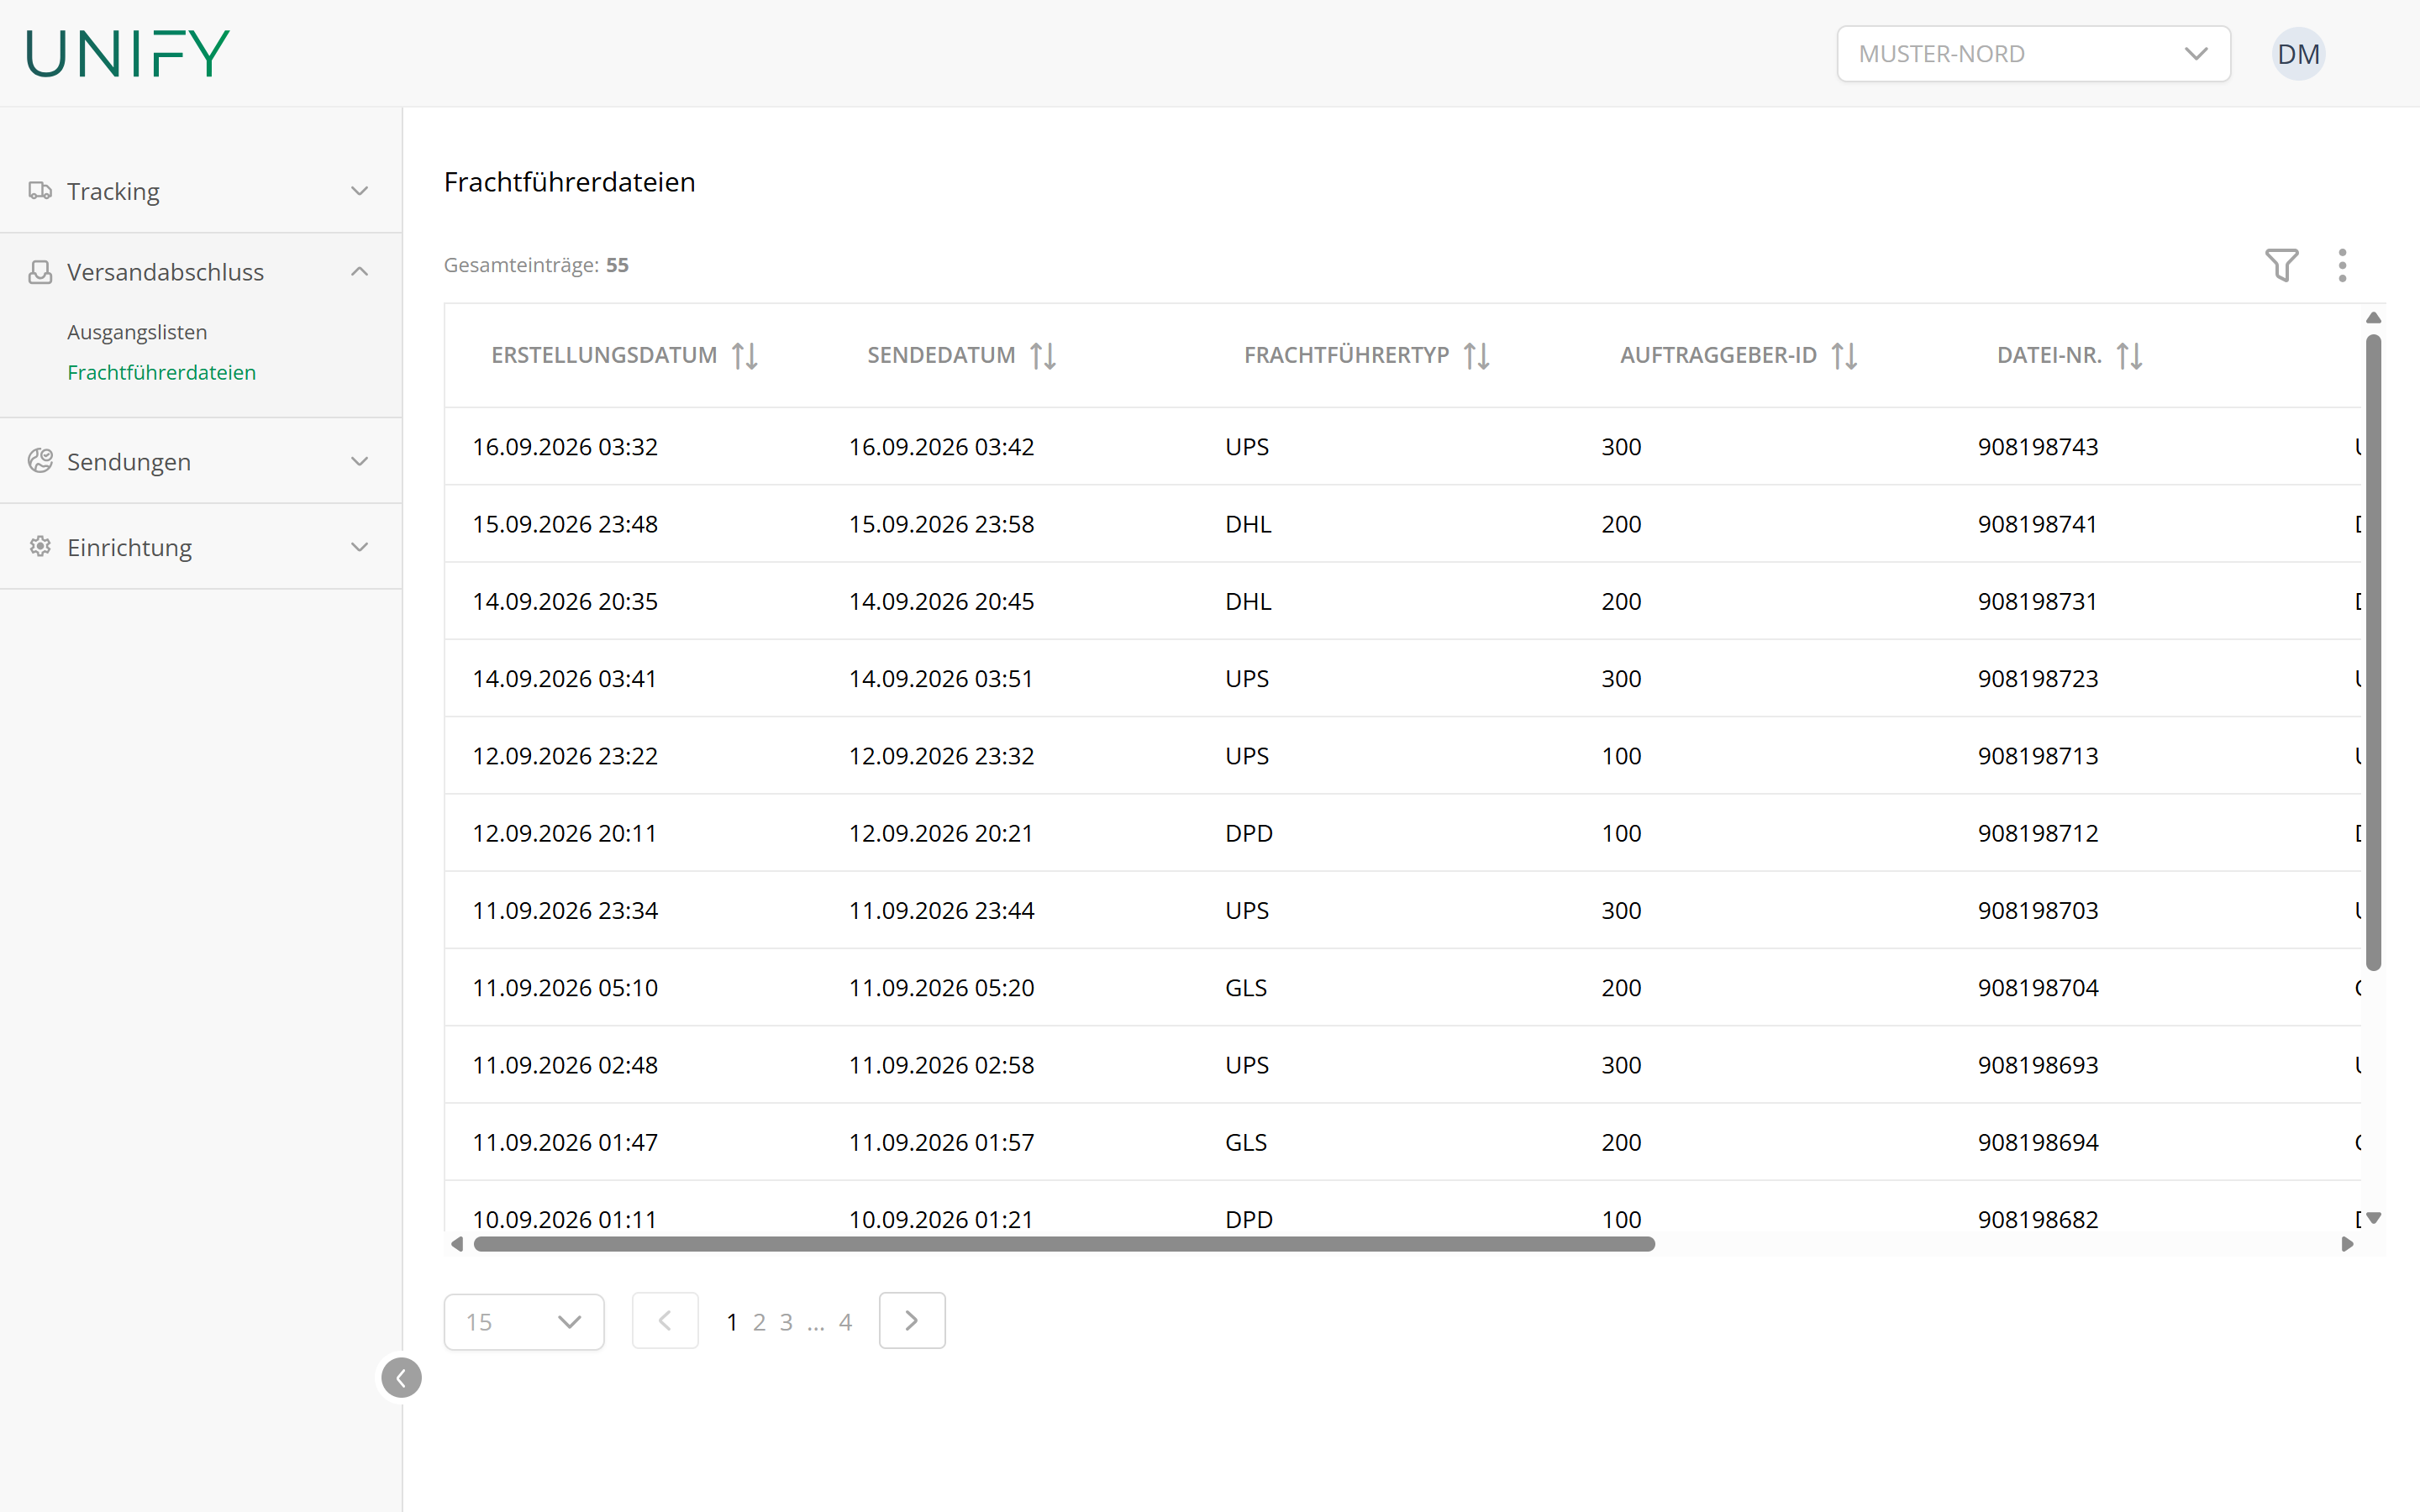Open the three-dot more options menu

click(2342, 265)
